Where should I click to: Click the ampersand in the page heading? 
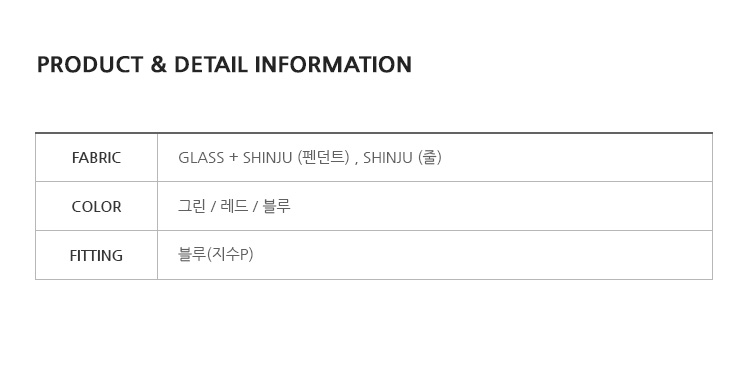click(x=158, y=65)
